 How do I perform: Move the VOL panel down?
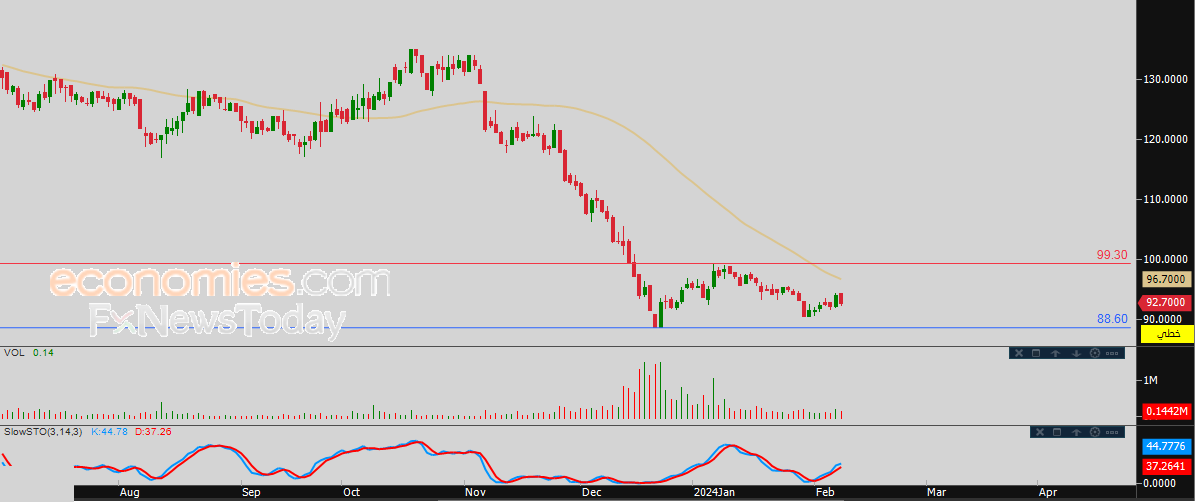(x=1076, y=353)
